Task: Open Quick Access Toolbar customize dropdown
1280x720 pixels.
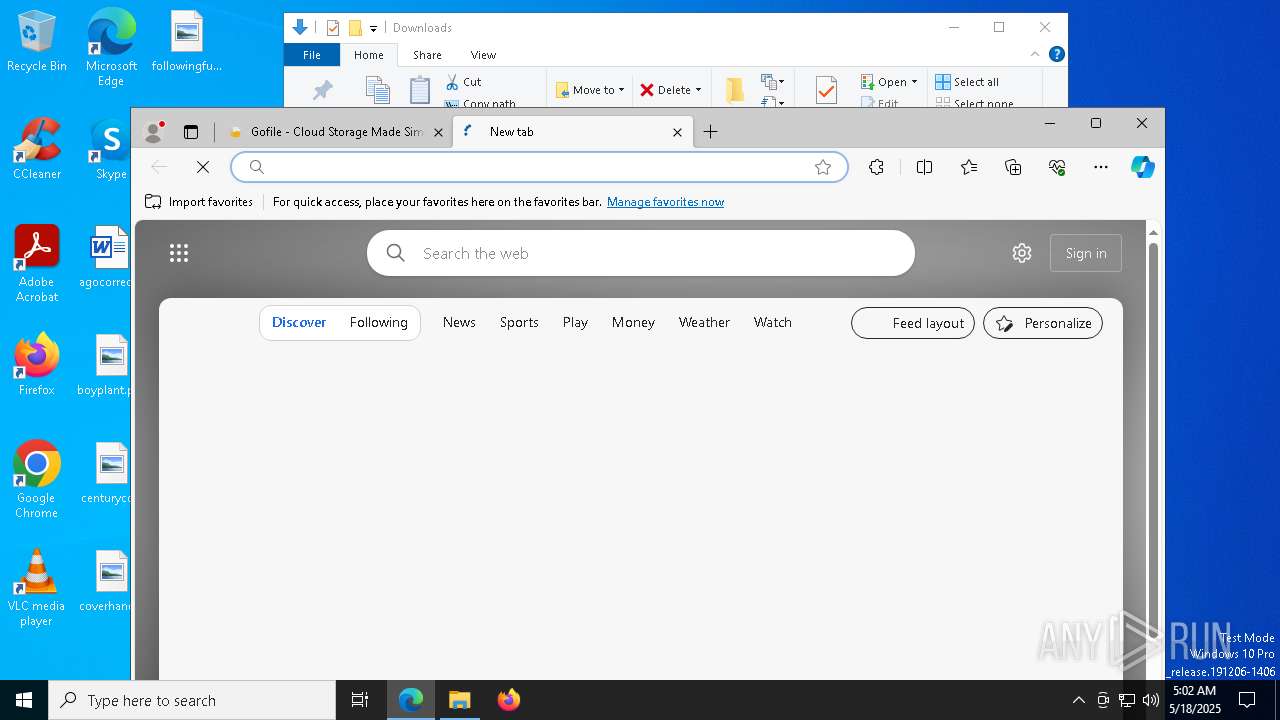Action: 373,28
